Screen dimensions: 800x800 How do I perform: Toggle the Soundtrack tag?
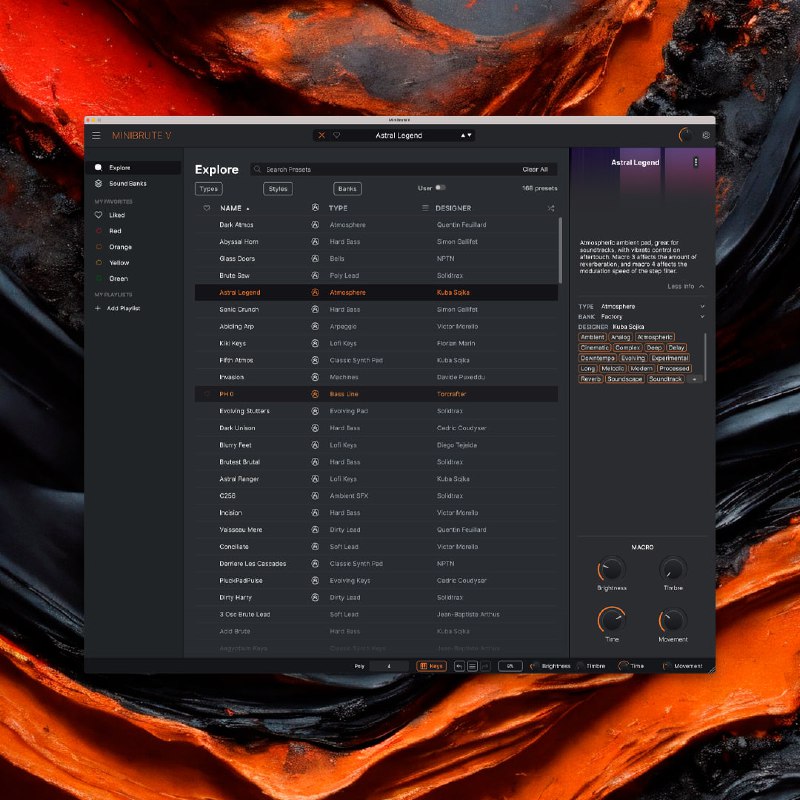(665, 379)
